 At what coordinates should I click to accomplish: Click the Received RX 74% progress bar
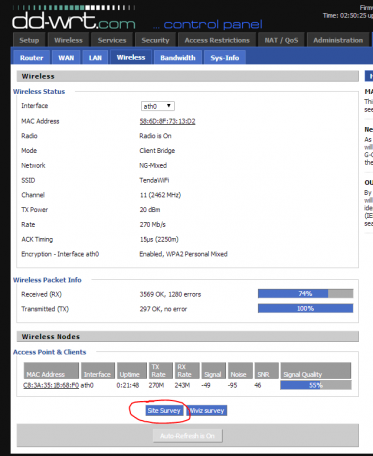(x=305, y=294)
